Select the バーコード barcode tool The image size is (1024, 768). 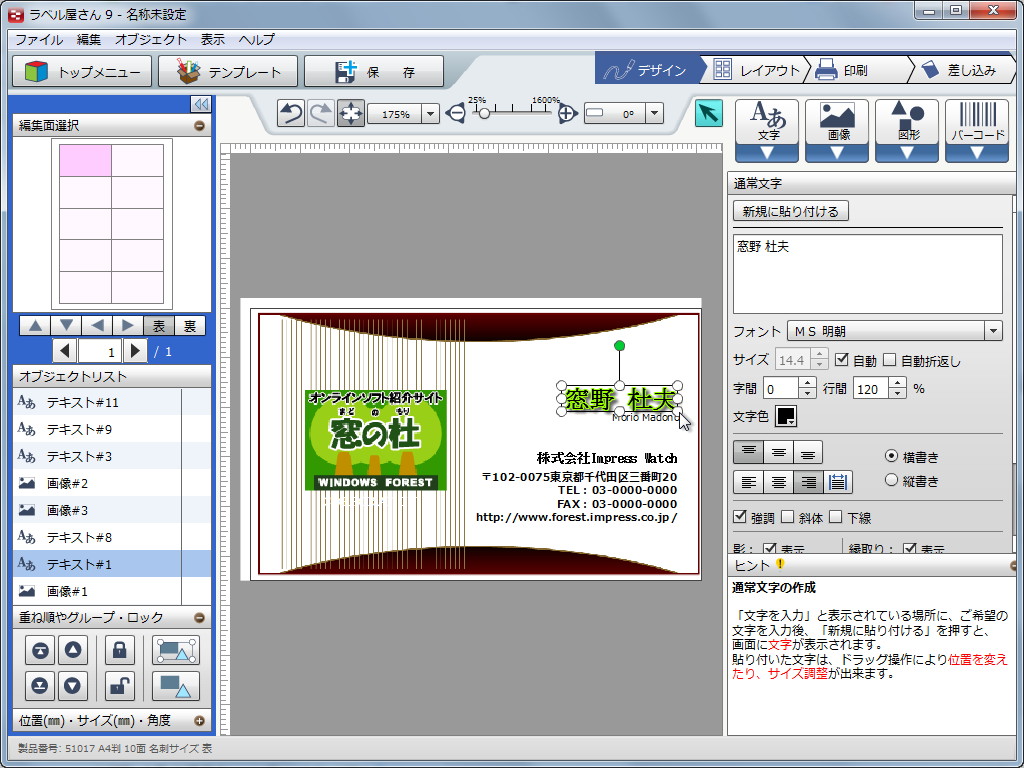(x=977, y=131)
